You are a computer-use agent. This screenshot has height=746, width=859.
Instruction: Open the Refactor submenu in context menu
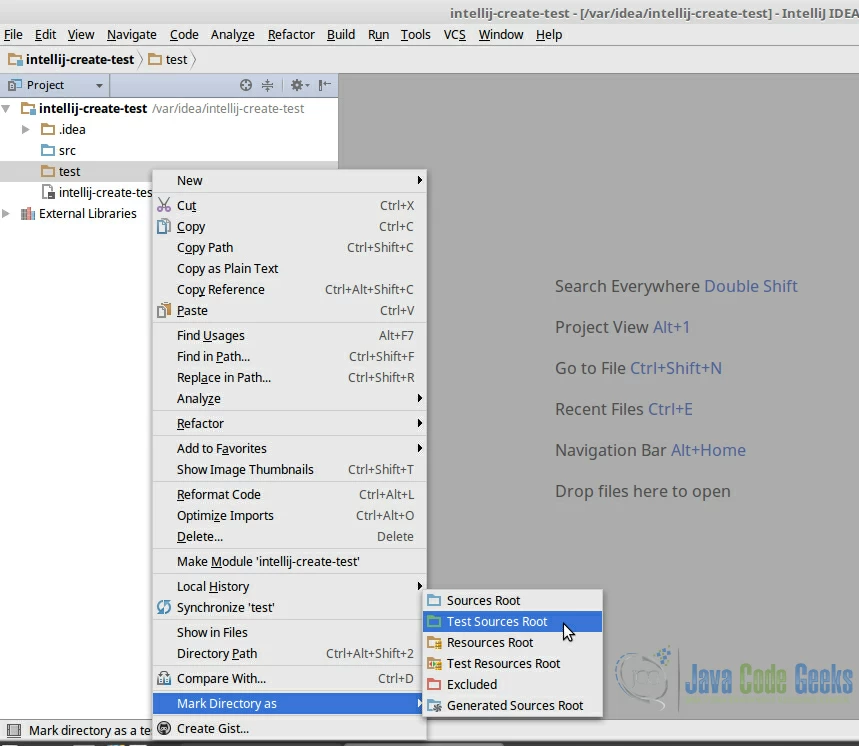click(289, 423)
